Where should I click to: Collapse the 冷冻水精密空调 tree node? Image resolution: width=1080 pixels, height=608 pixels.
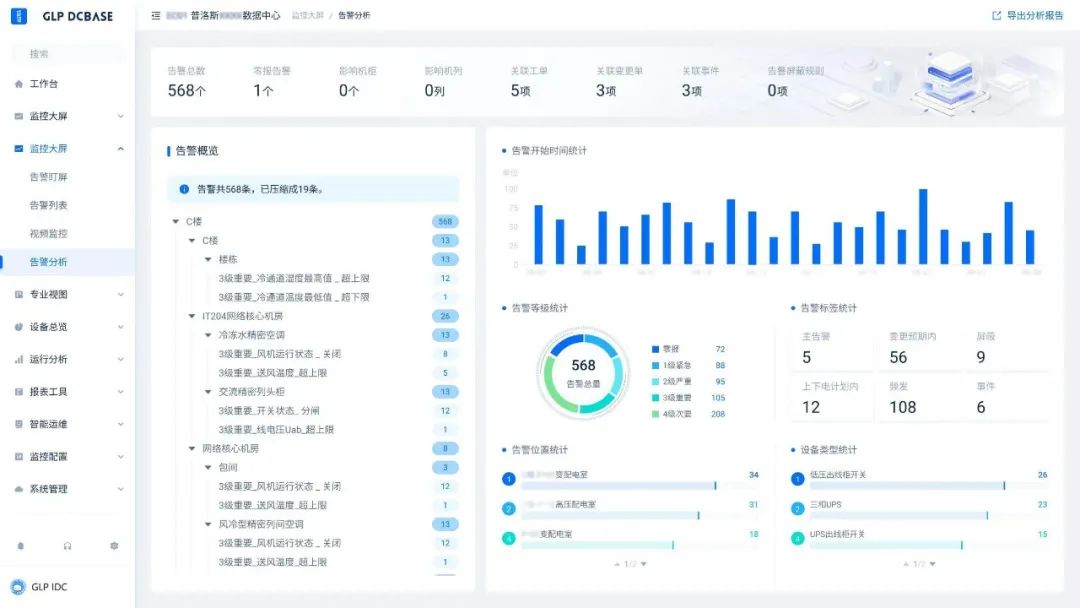pos(208,335)
